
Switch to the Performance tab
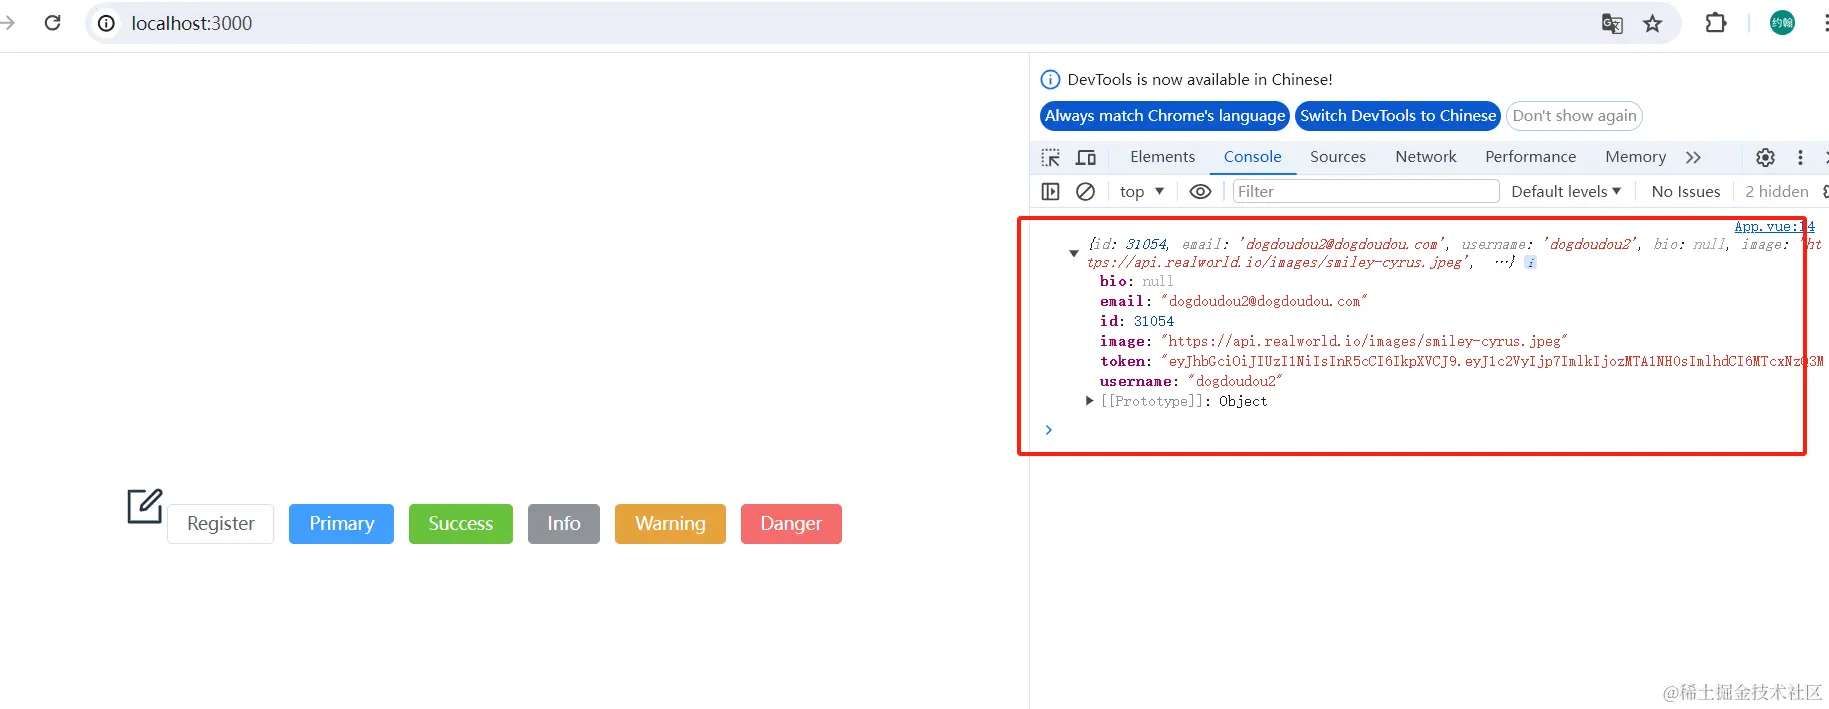click(1530, 157)
